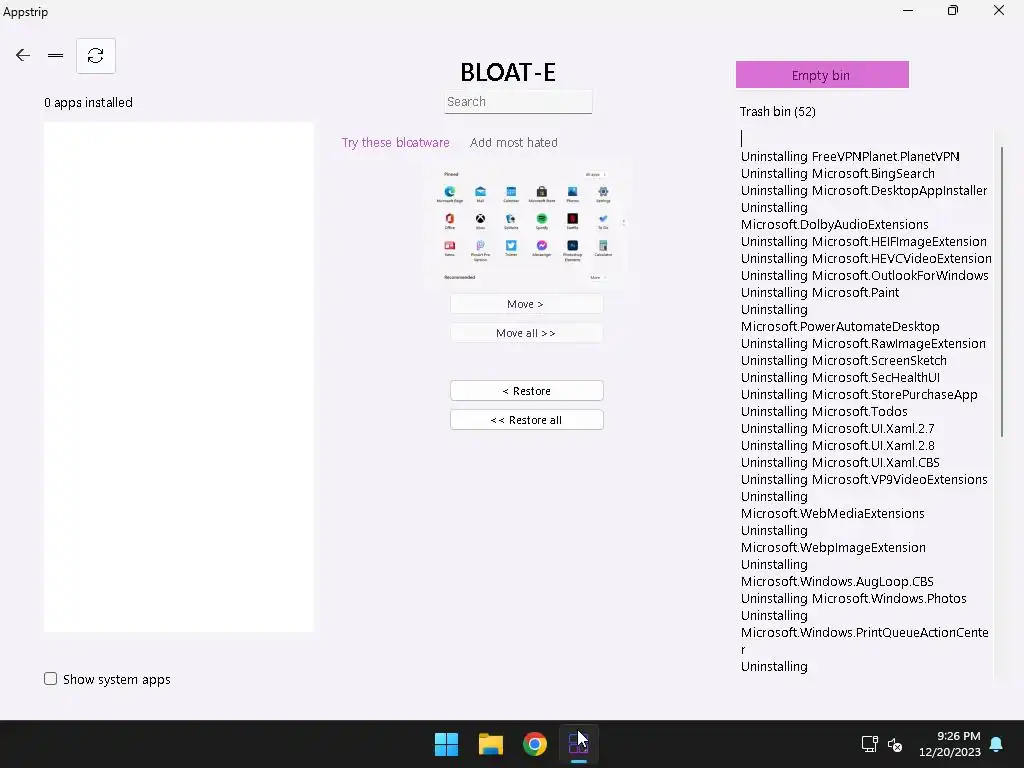Click the muted volume tray icon
Screen dimensions: 1024x768
895,744
